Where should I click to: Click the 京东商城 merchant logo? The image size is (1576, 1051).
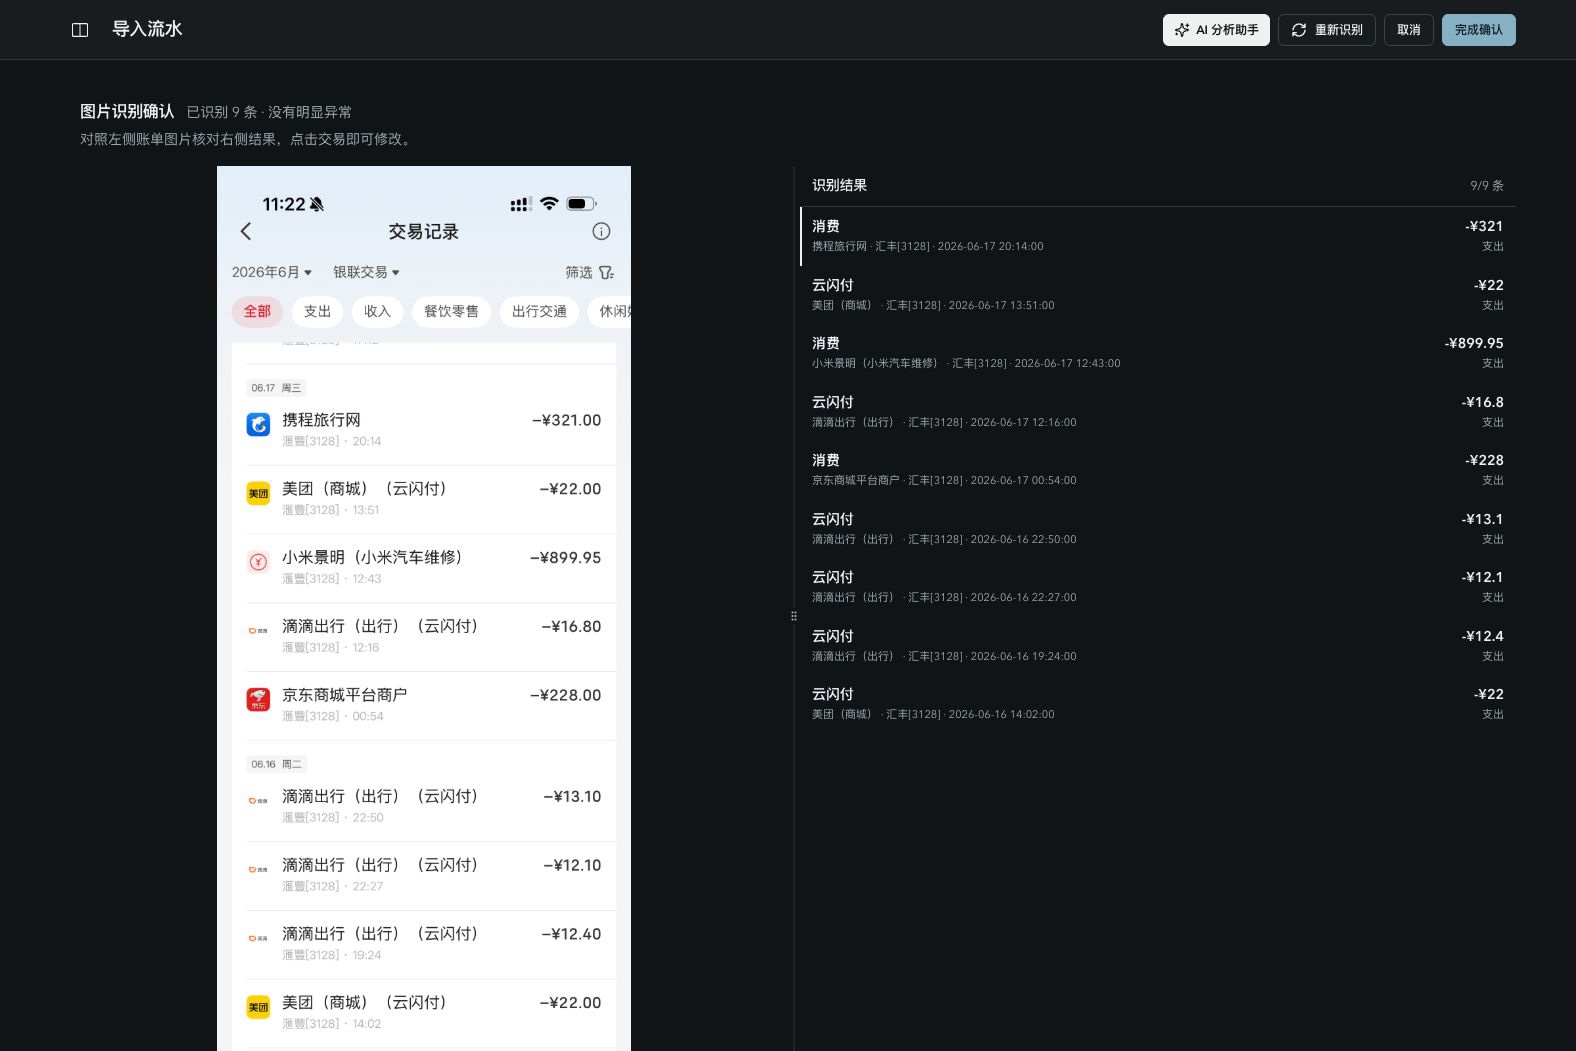(258, 700)
